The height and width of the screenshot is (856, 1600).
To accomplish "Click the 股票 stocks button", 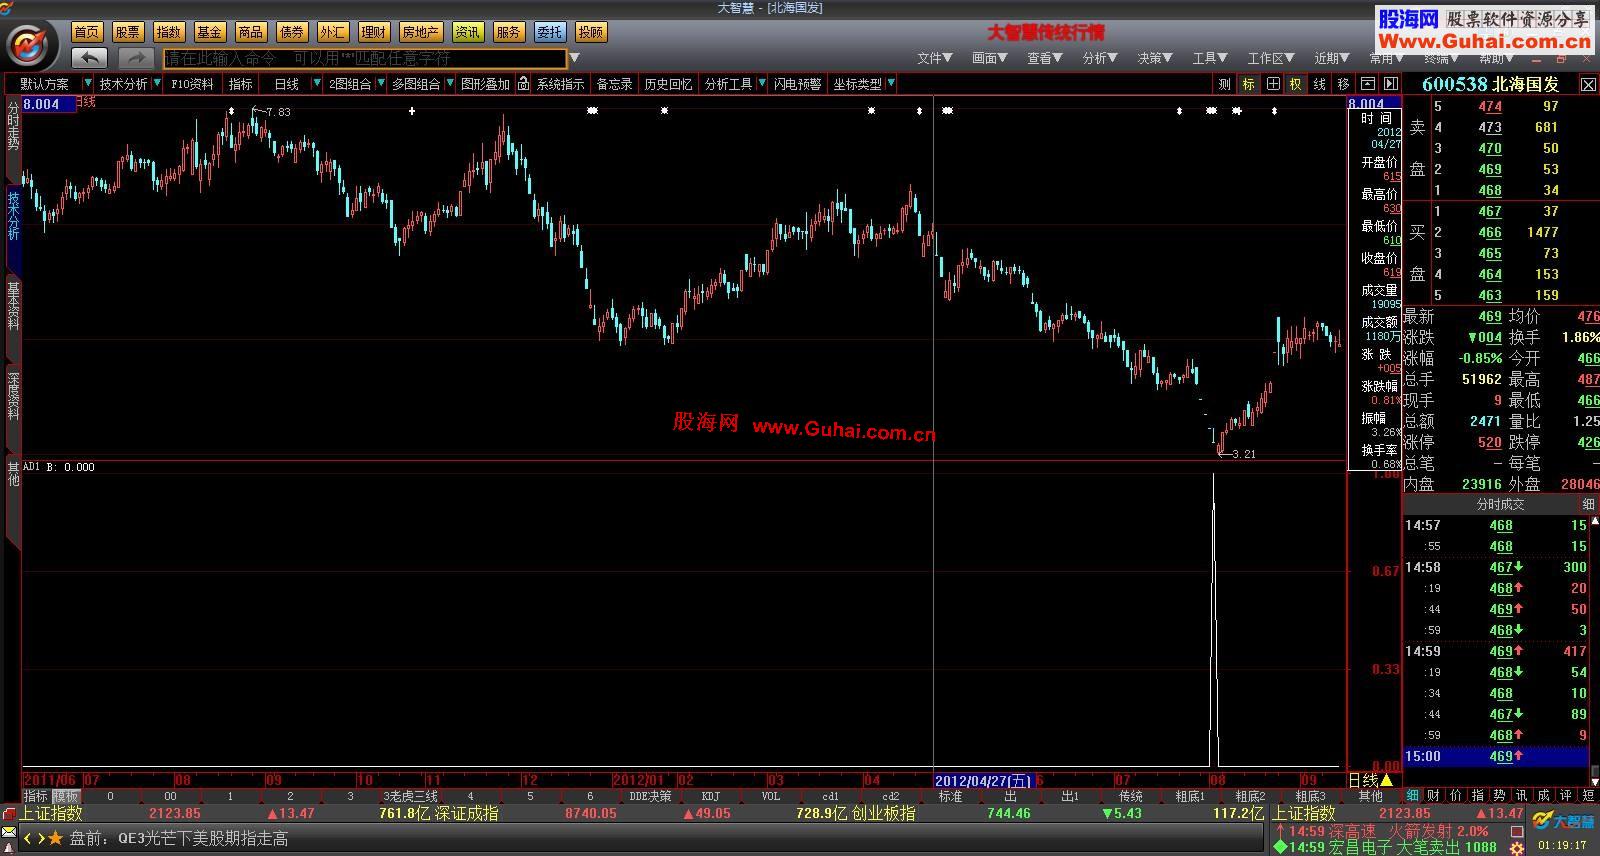I will 127,32.
